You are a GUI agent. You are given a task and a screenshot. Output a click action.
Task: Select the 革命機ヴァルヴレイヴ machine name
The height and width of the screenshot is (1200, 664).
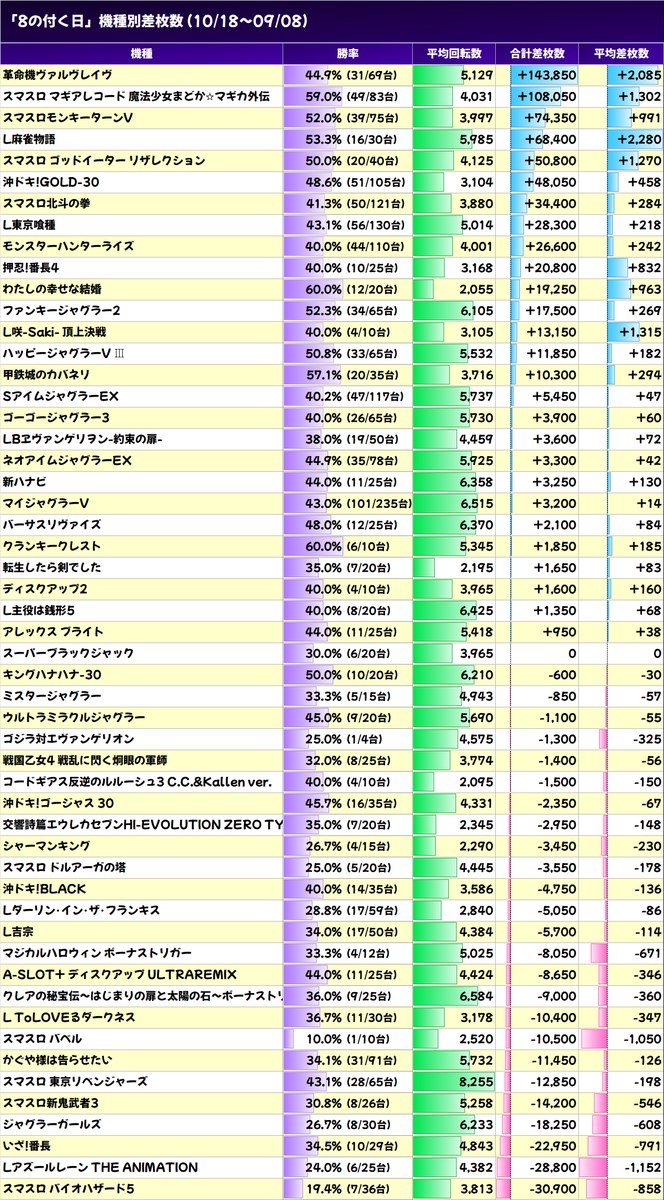click(x=57, y=75)
